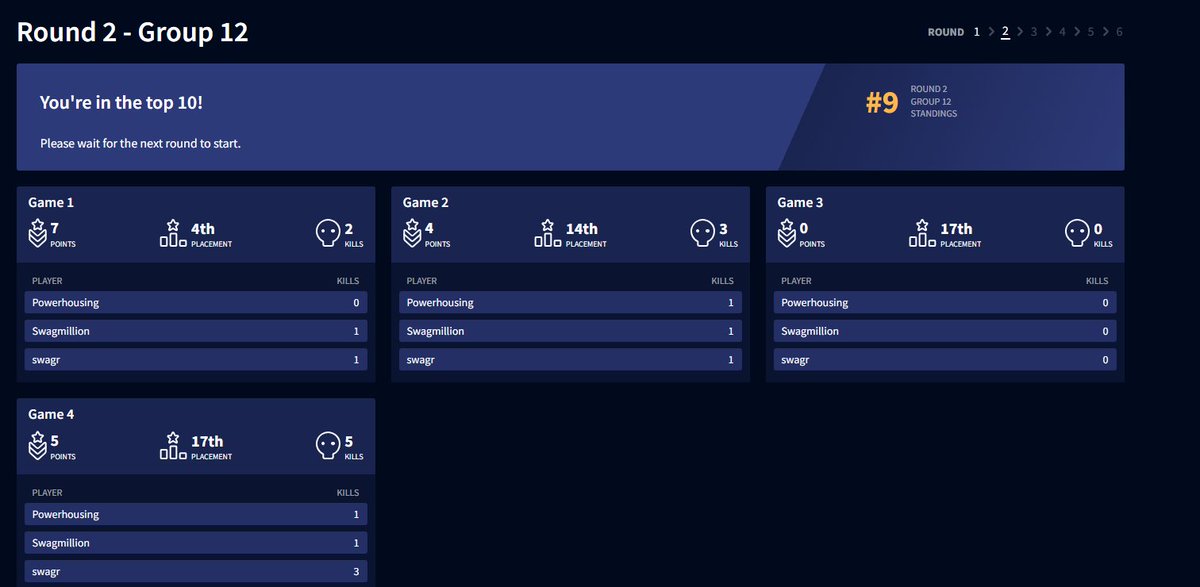This screenshot has height=587, width=1200.
Task: Click the PLAYER column header in Game 2
Action: [422, 281]
